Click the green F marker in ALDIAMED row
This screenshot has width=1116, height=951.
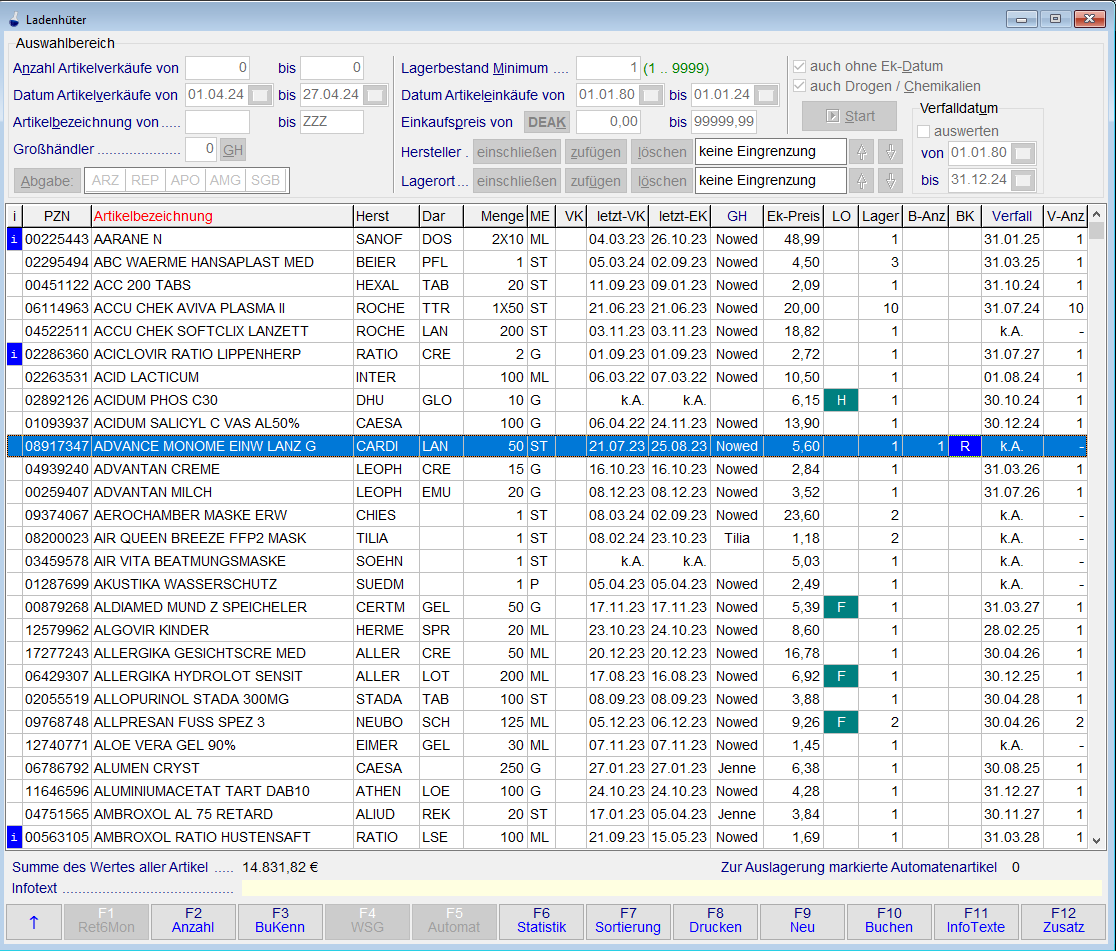[x=840, y=607]
